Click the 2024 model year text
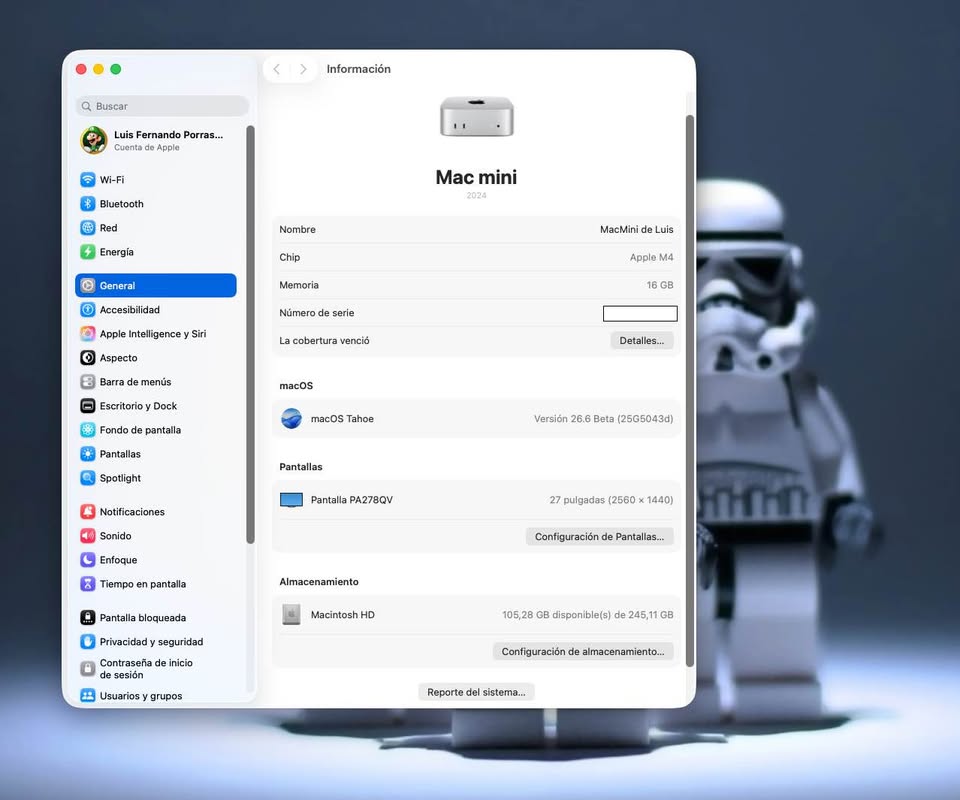The height and width of the screenshot is (800, 960). click(476, 195)
